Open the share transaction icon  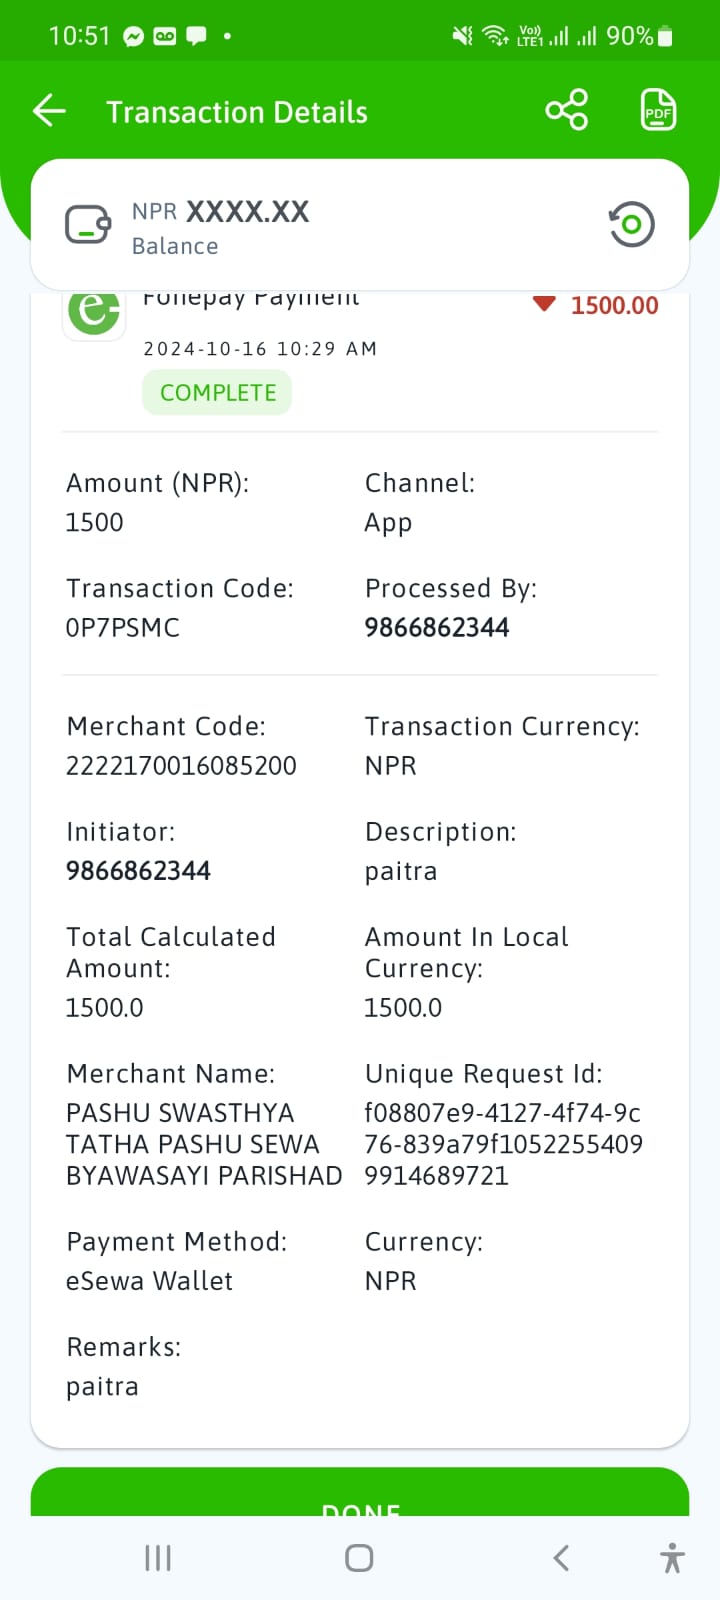(567, 110)
